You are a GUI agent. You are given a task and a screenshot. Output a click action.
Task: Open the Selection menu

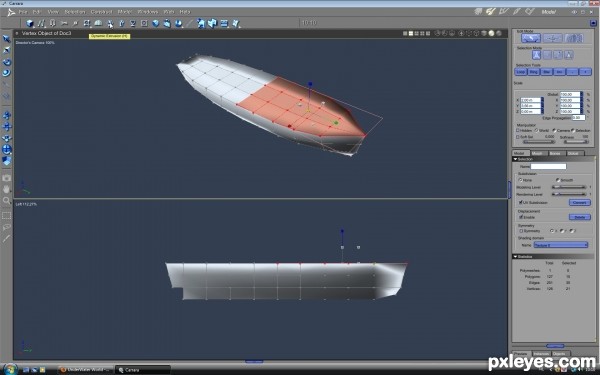75,12
